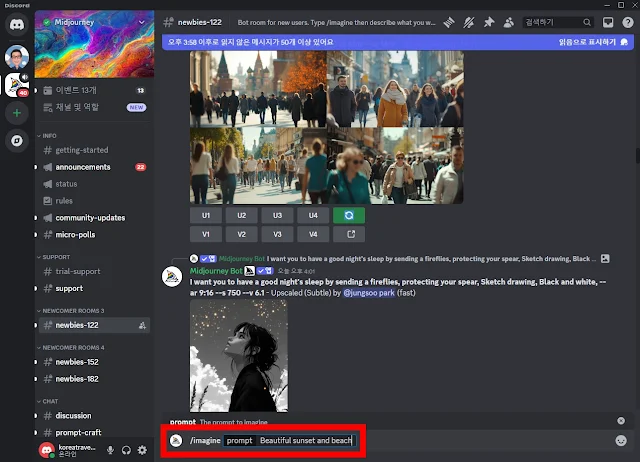This screenshot has height=462, width=640.
Task: Open user settings gear icon
Action: (142, 450)
